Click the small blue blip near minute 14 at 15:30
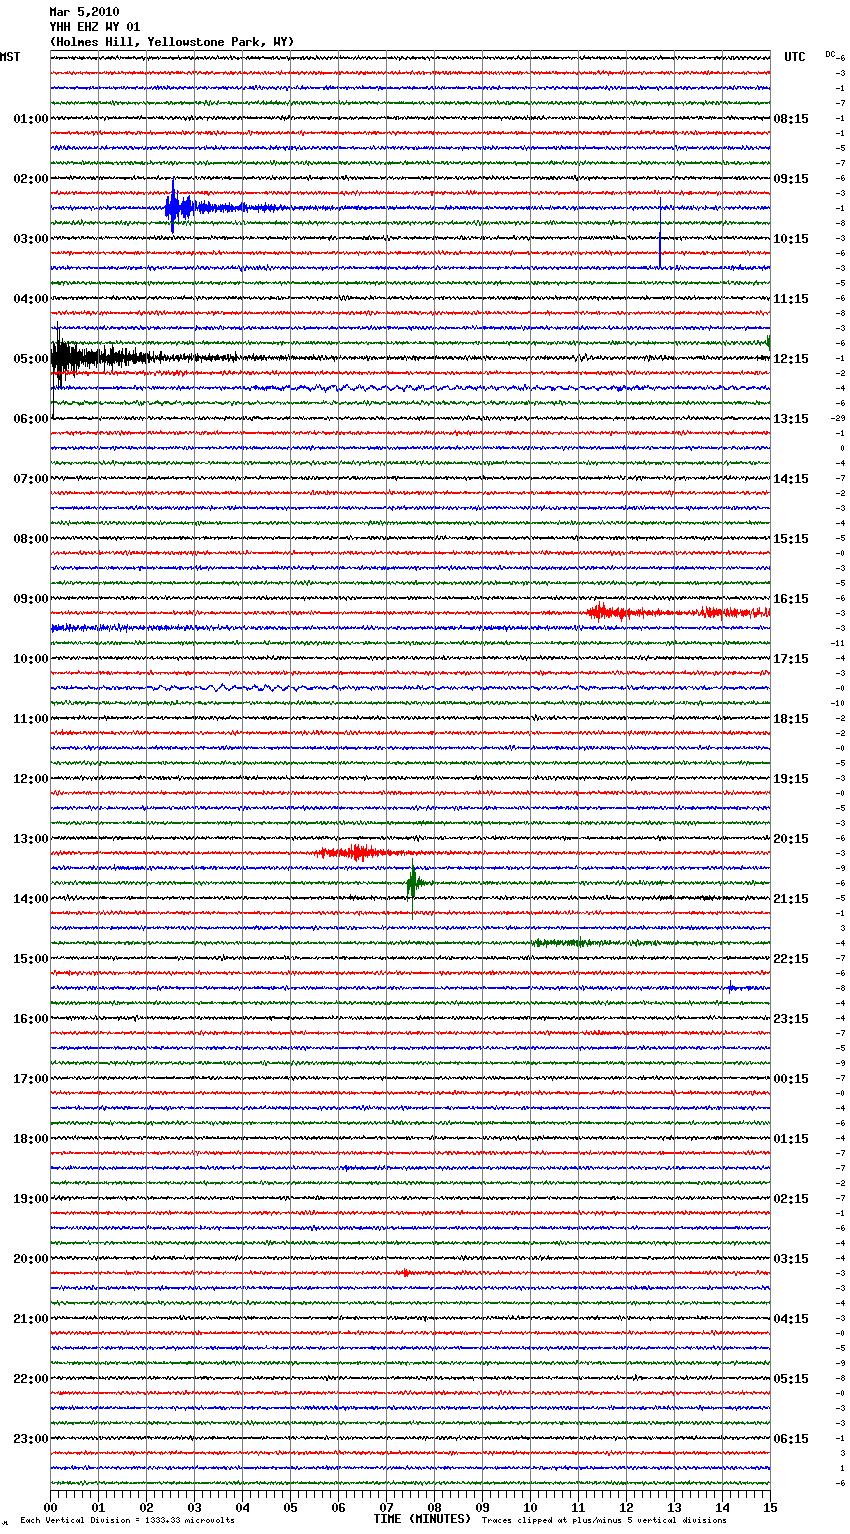 [x=732, y=987]
